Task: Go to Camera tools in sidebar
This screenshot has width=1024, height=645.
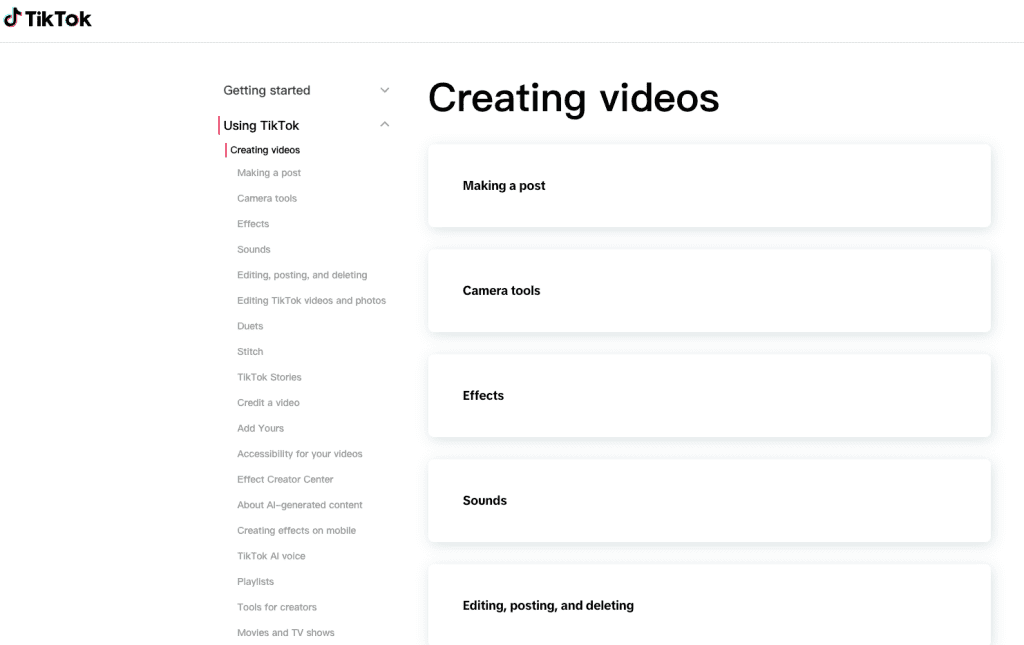Action: pyautogui.click(x=267, y=198)
